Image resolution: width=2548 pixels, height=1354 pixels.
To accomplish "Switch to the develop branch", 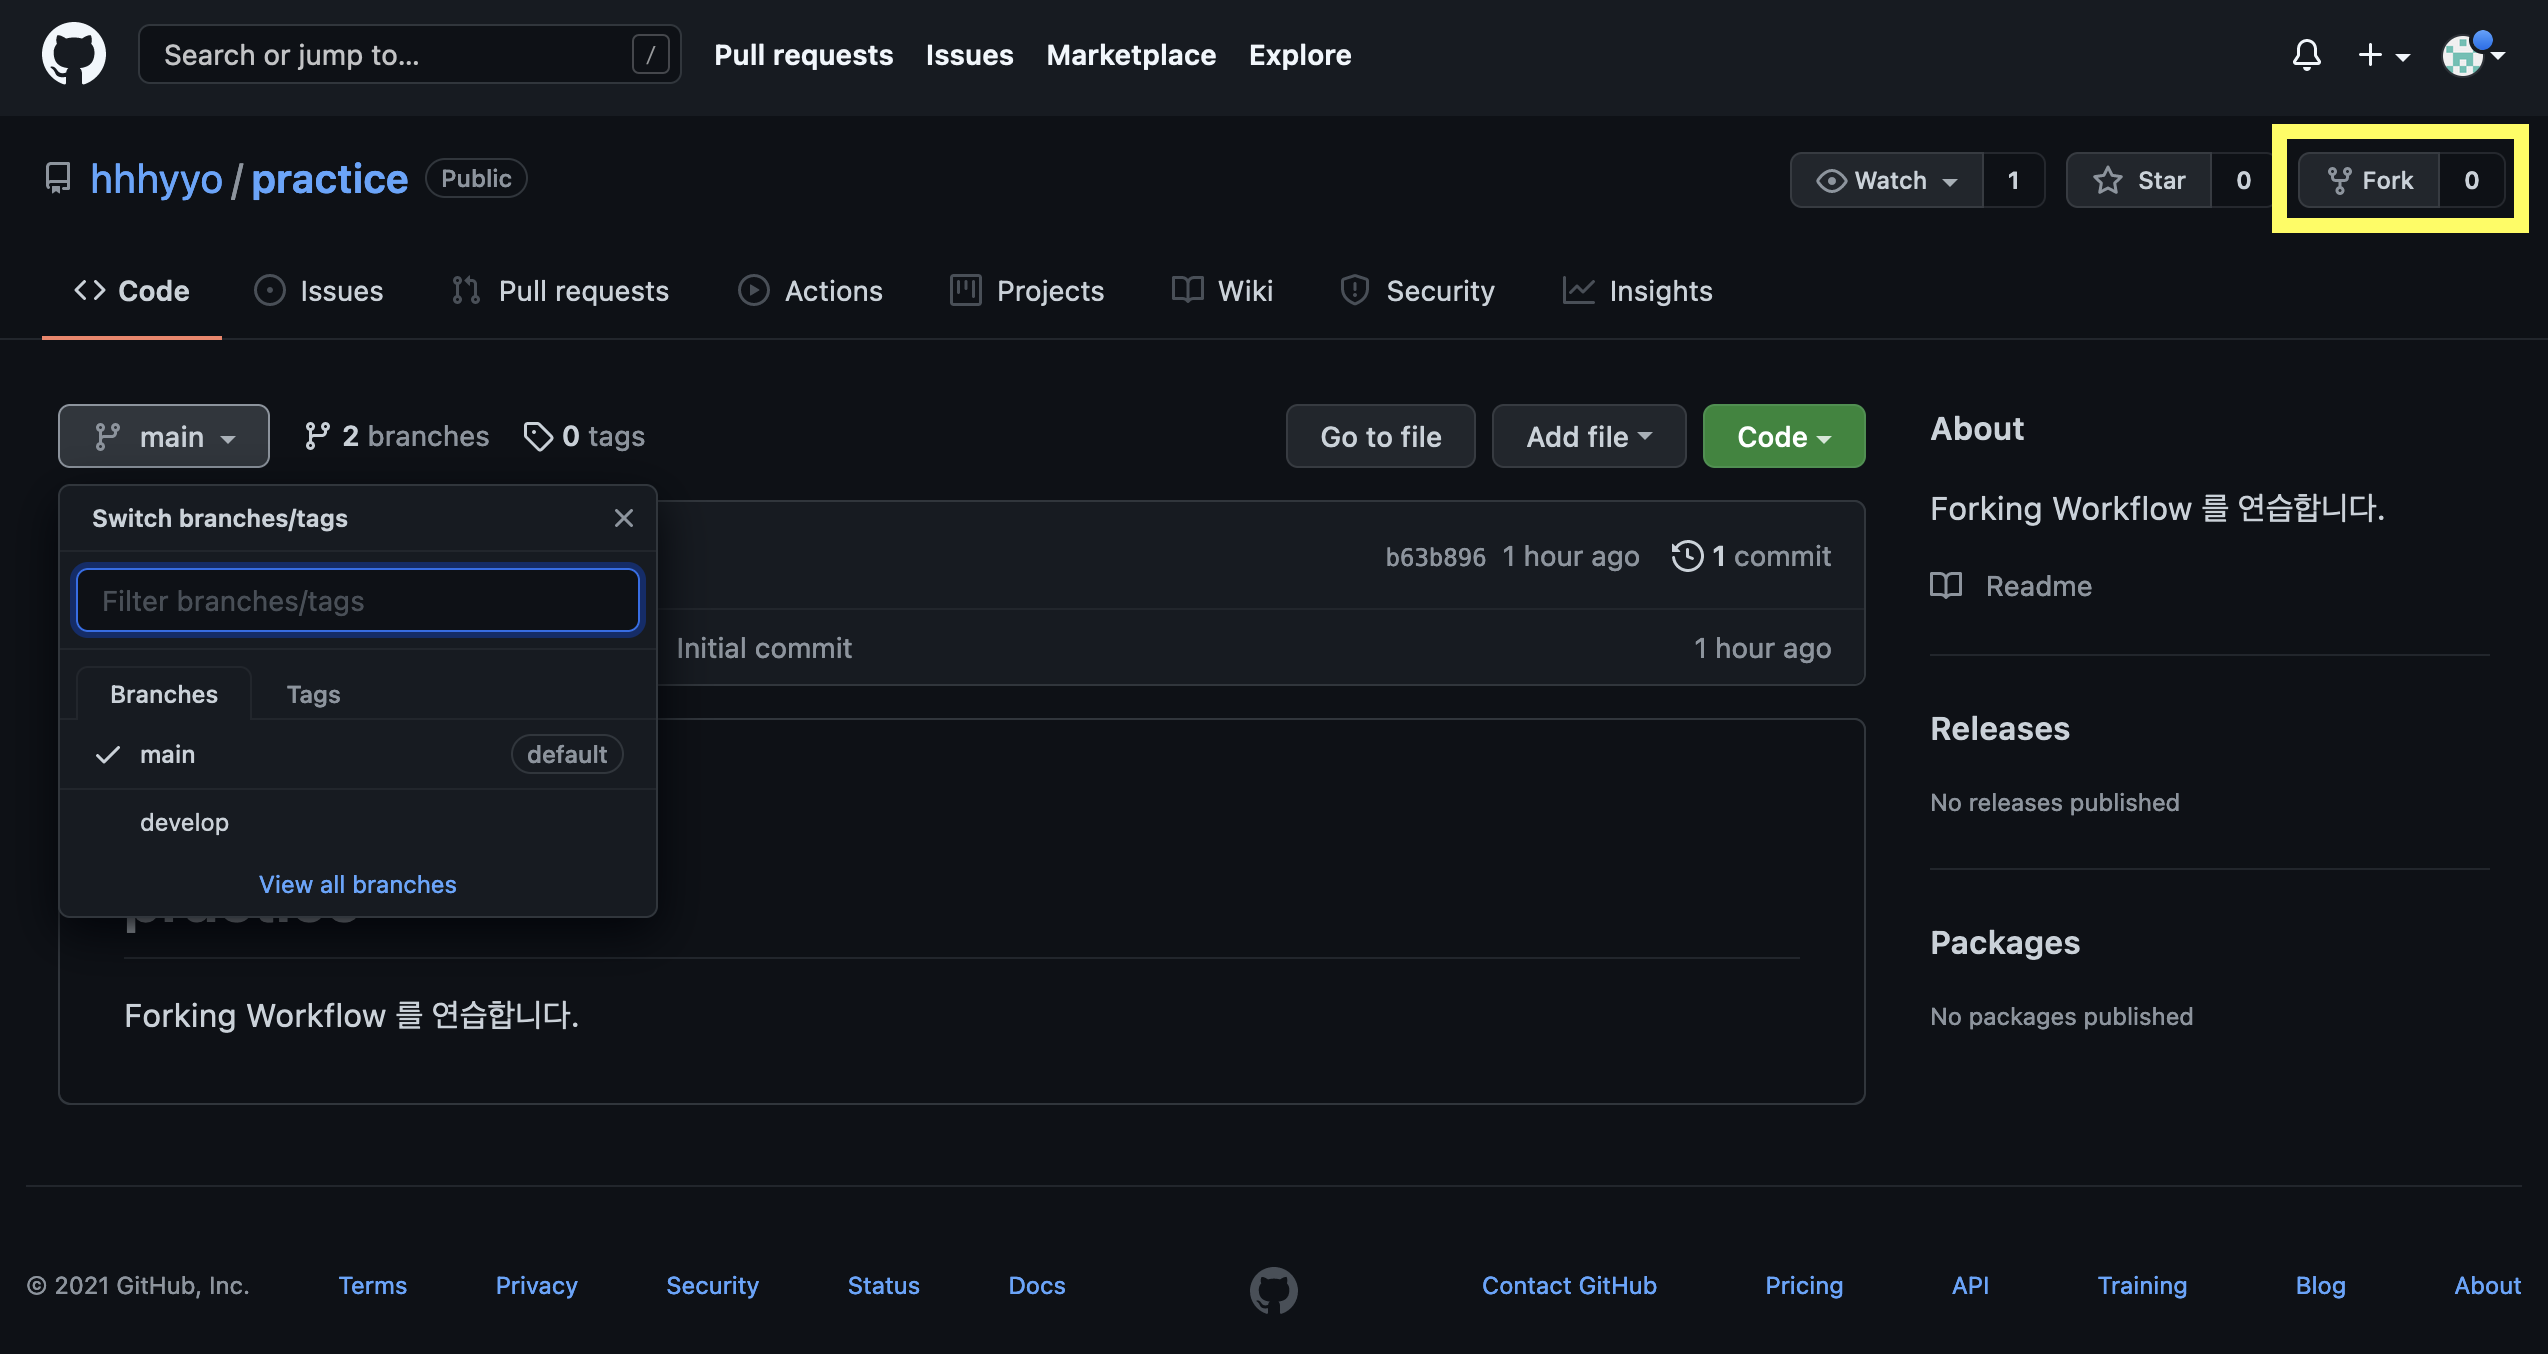I will pyautogui.click(x=184, y=822).
